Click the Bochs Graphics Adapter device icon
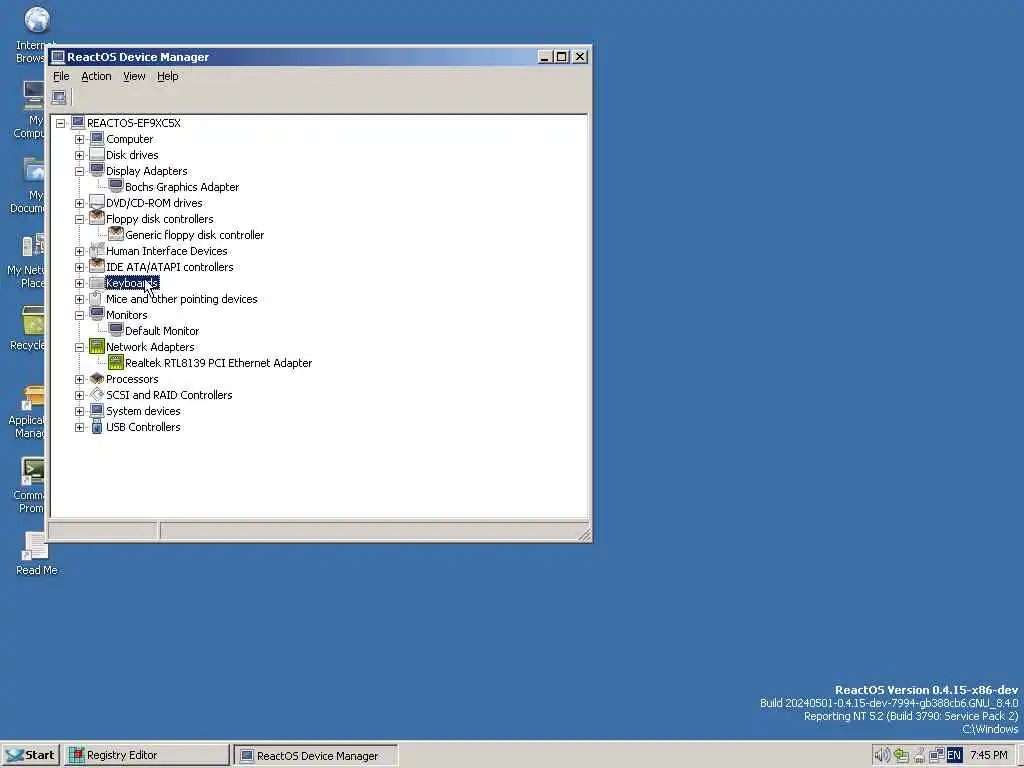The height and width of the screenshot is (768, 1024). tap(116, 187)
